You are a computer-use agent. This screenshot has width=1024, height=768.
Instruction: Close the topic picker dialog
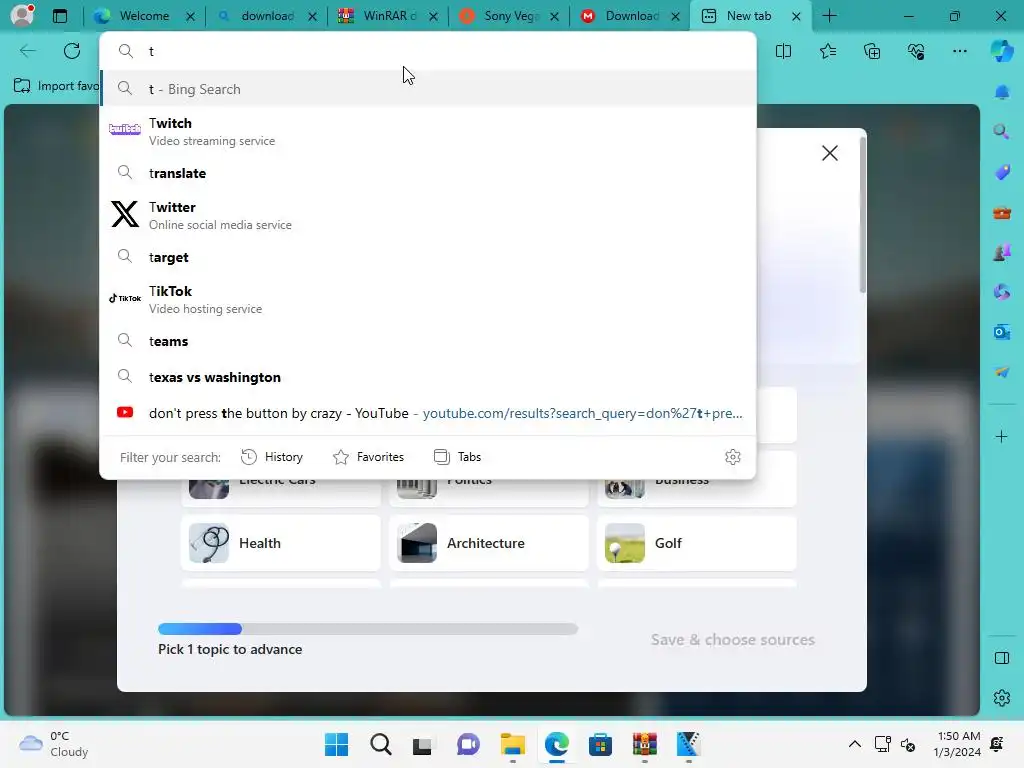(x=829, y=153)
